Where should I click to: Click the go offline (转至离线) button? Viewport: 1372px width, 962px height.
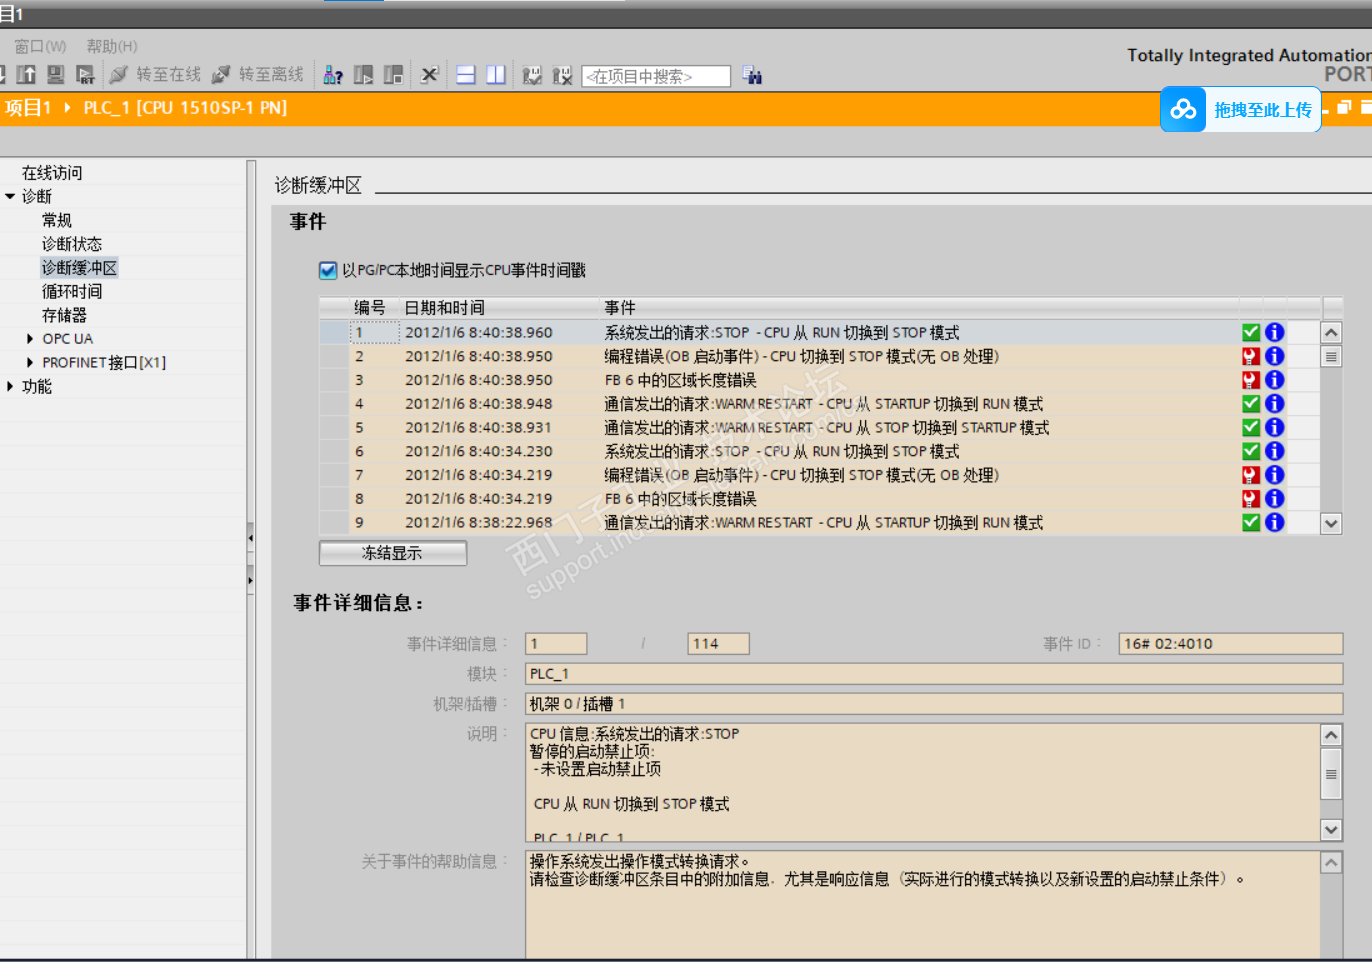[257, 75]
